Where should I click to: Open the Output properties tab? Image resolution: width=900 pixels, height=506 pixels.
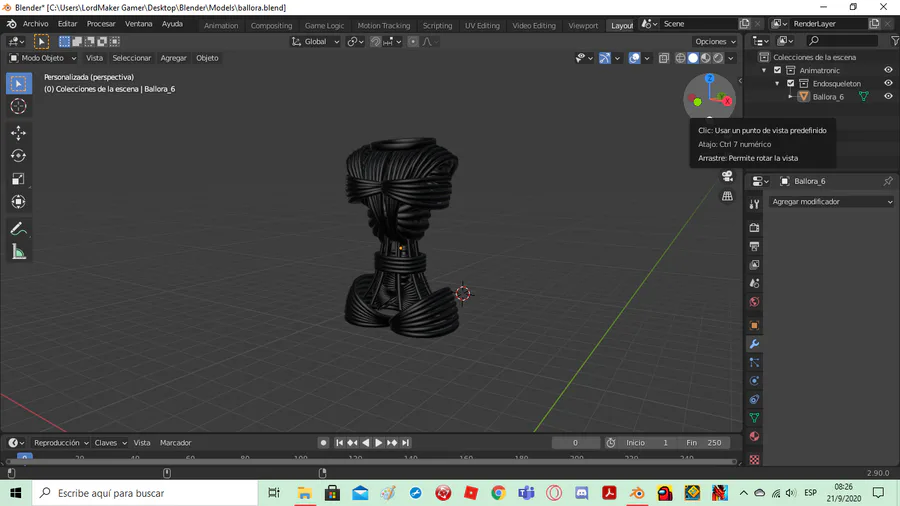[x=754, y=246]
